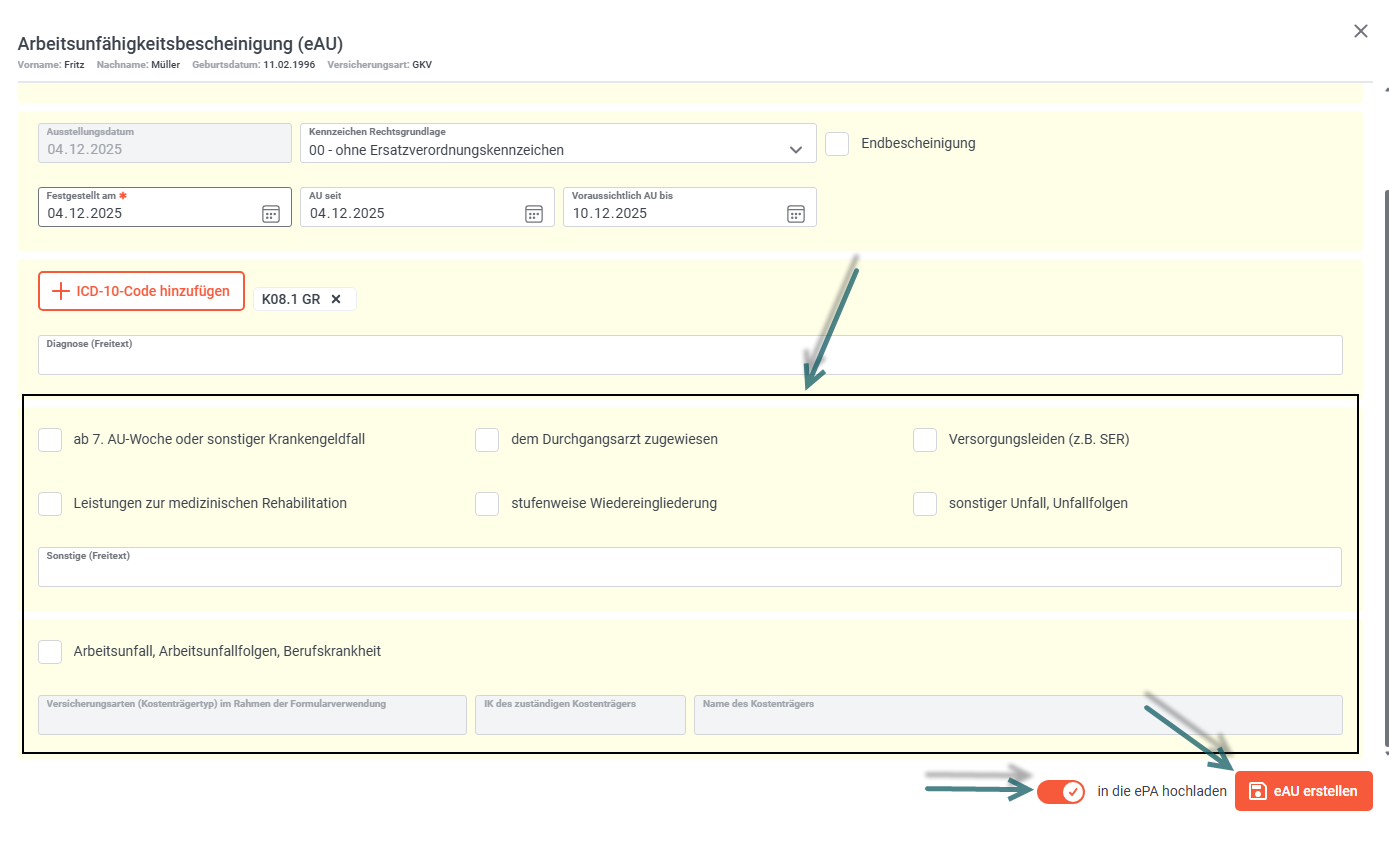This screenshot has width=1389, height=841.
Task: Click ICD-10-Code hinzufügen button
Action: [141, 291]
